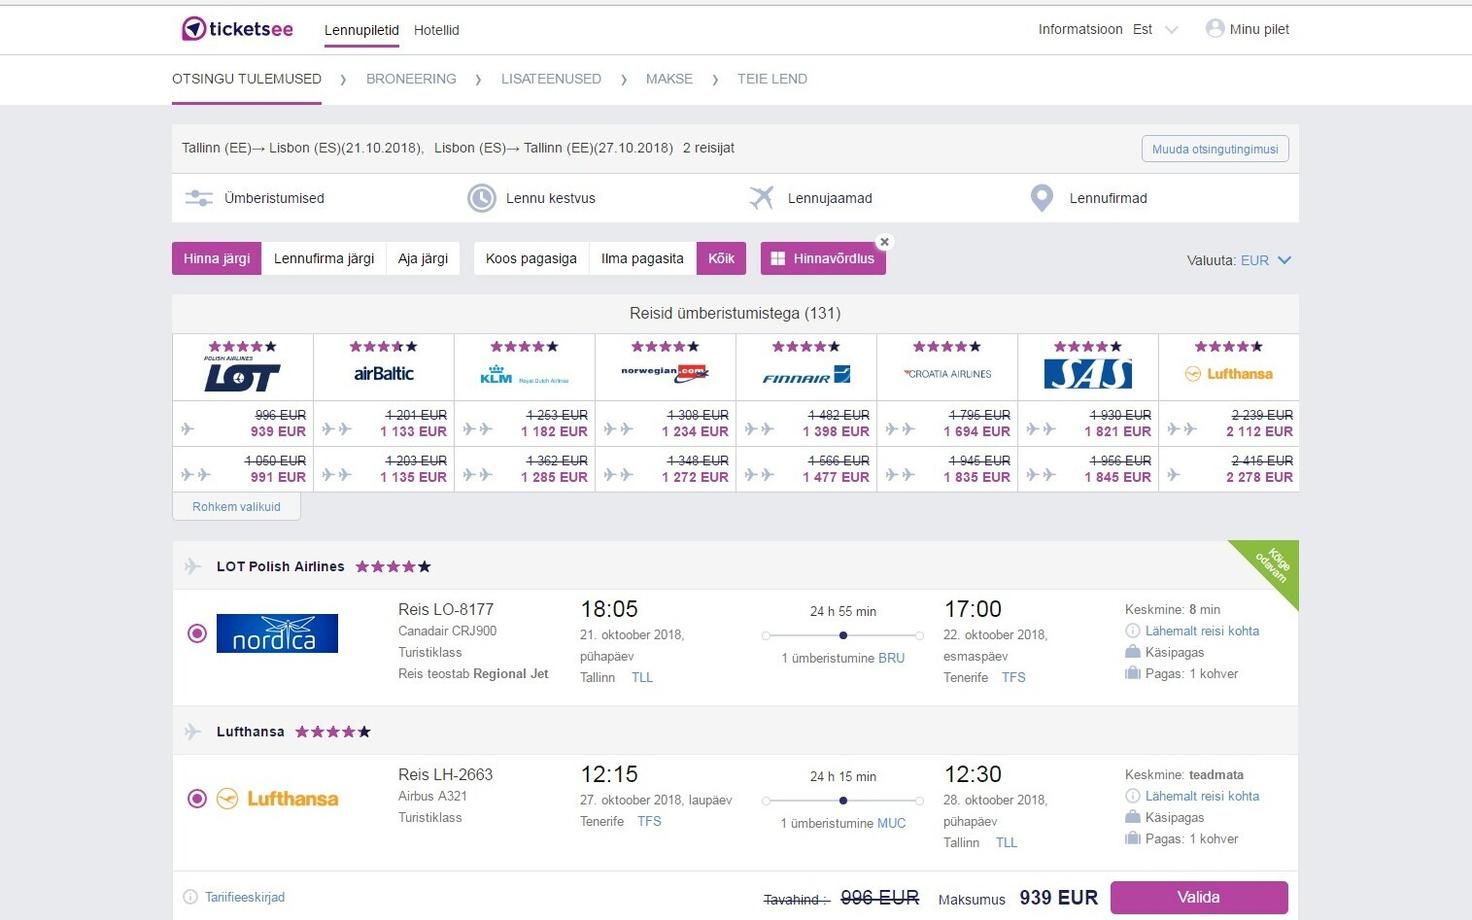The image size is (1472, 920).
Task: Open the Nordica airline logo in flight details
Action: pyautogui.click(x=277, y=633)
